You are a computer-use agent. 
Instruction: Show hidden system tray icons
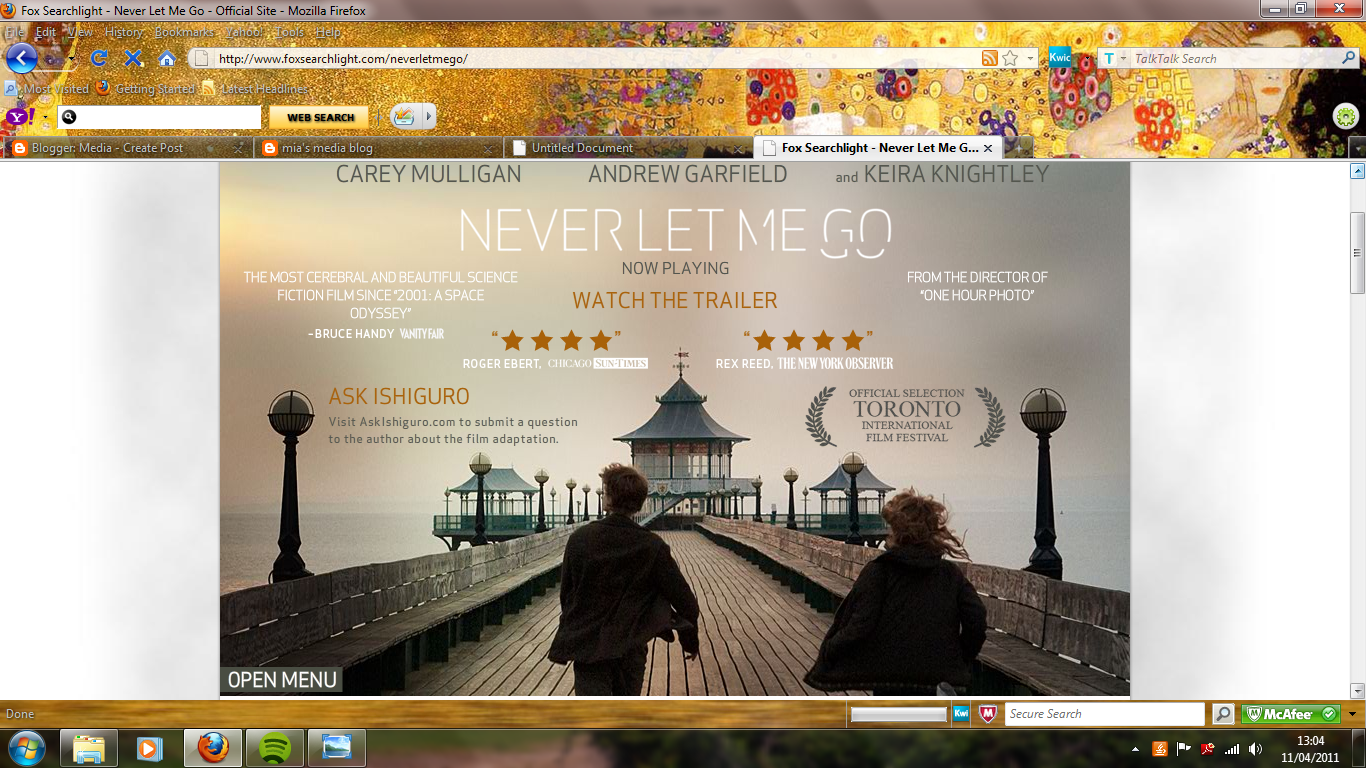1135,748
